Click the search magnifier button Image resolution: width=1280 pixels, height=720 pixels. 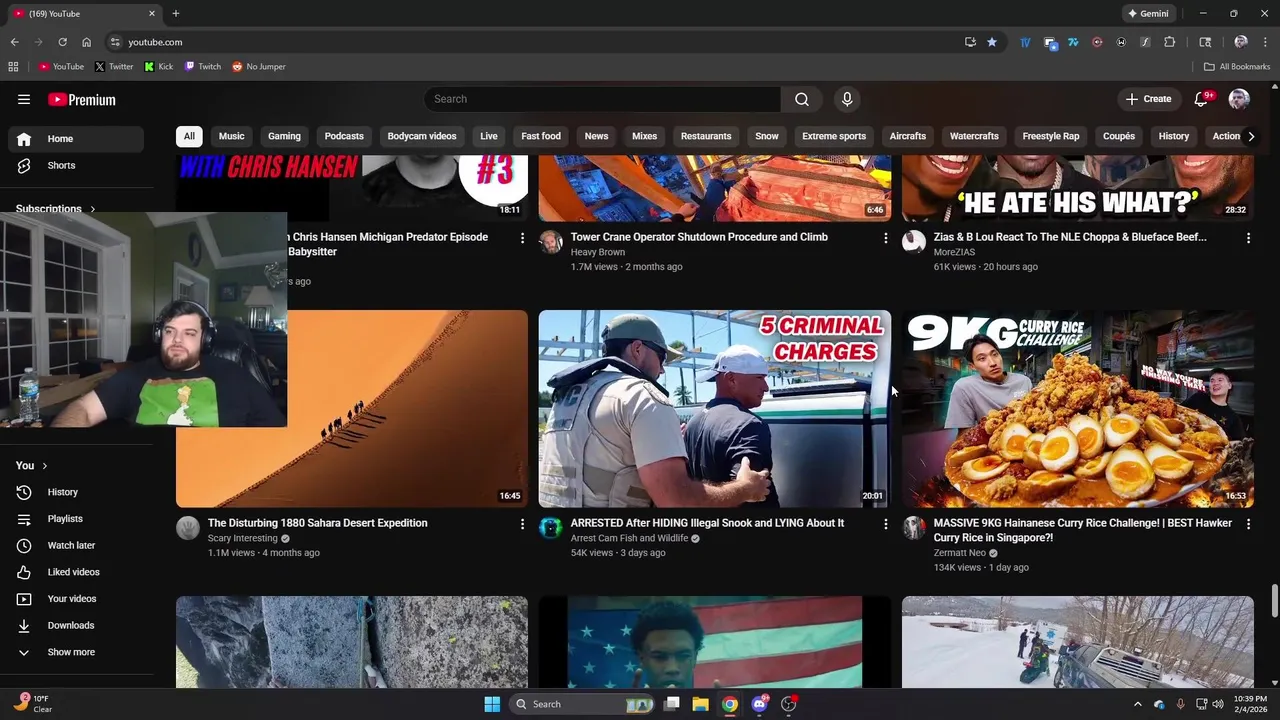[802, 99]
